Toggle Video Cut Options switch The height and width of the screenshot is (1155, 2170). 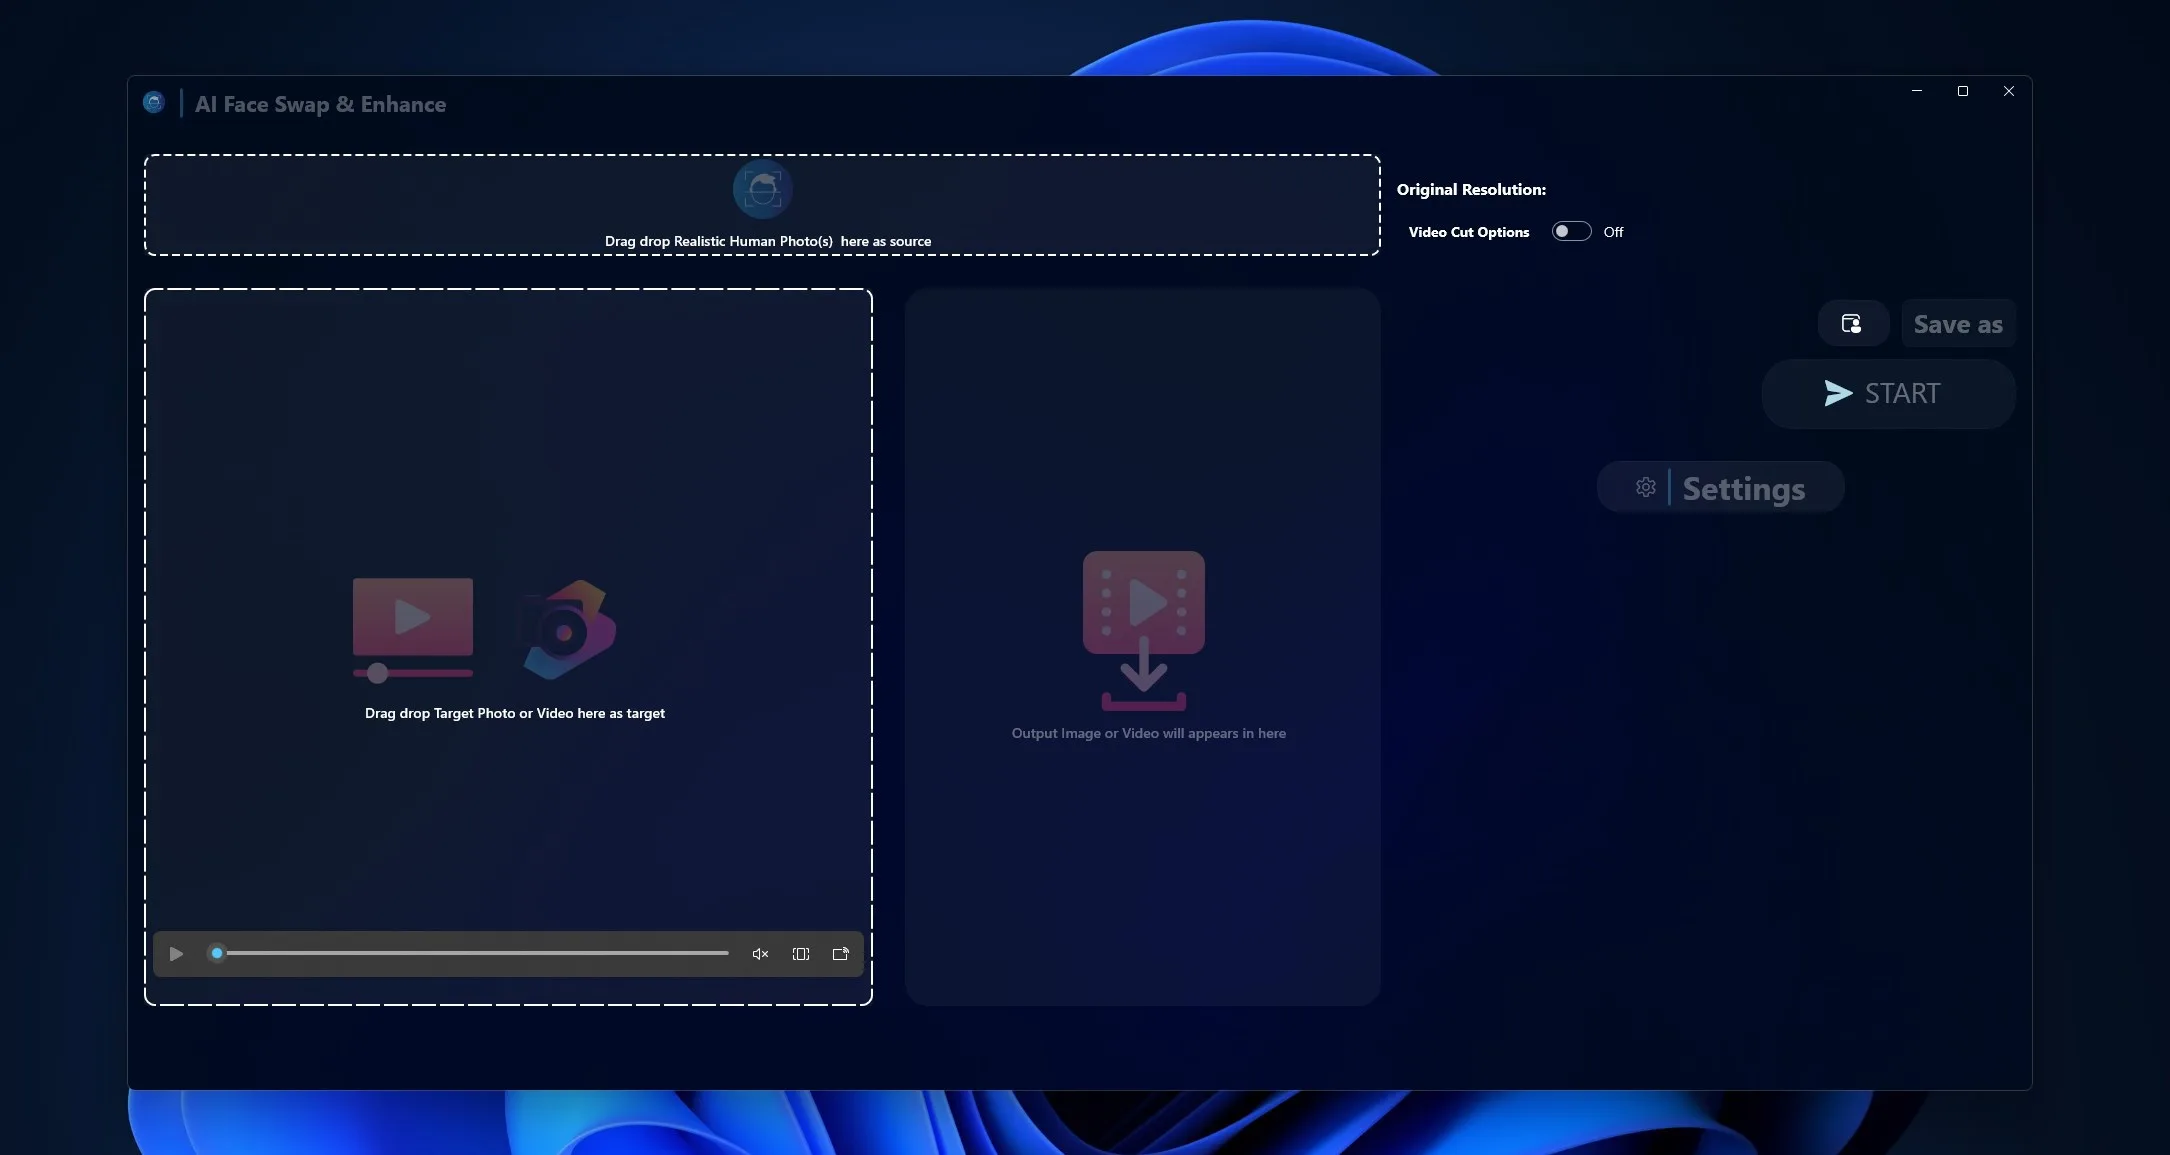(x=1571, y=231)
